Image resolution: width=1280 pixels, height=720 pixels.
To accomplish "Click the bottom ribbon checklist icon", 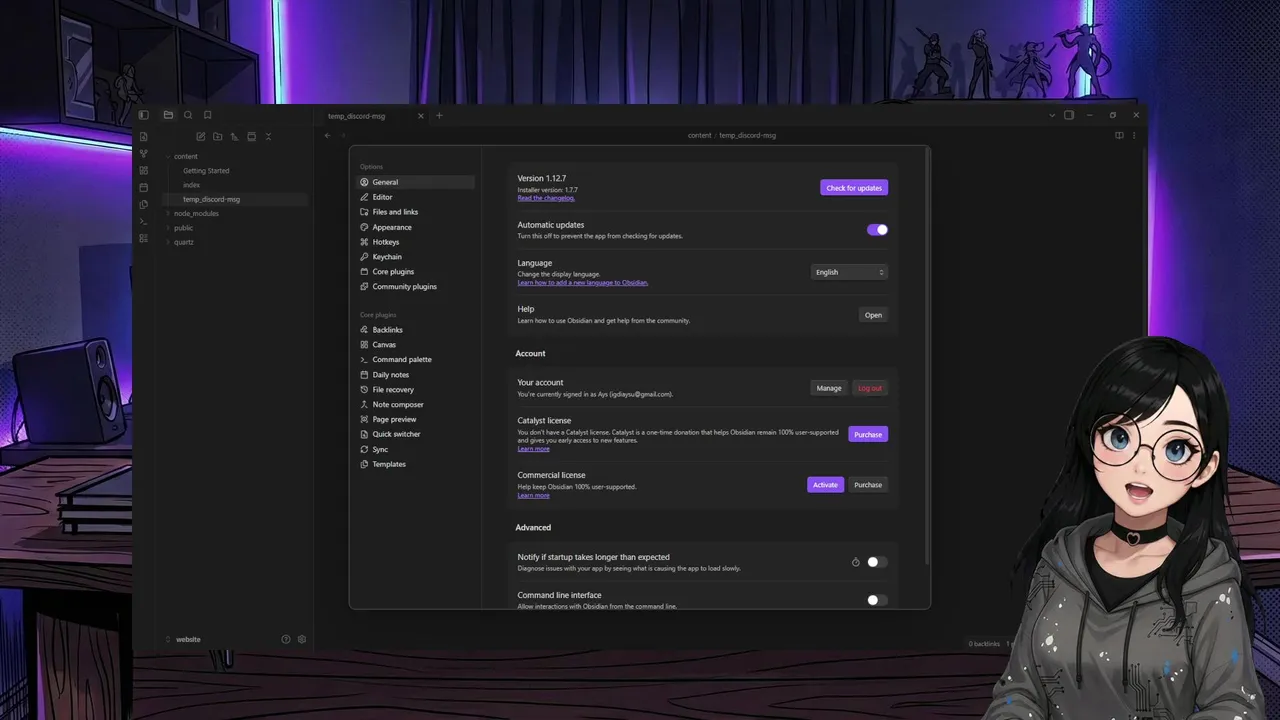I will pyautogui.click(x=143, y=238).
